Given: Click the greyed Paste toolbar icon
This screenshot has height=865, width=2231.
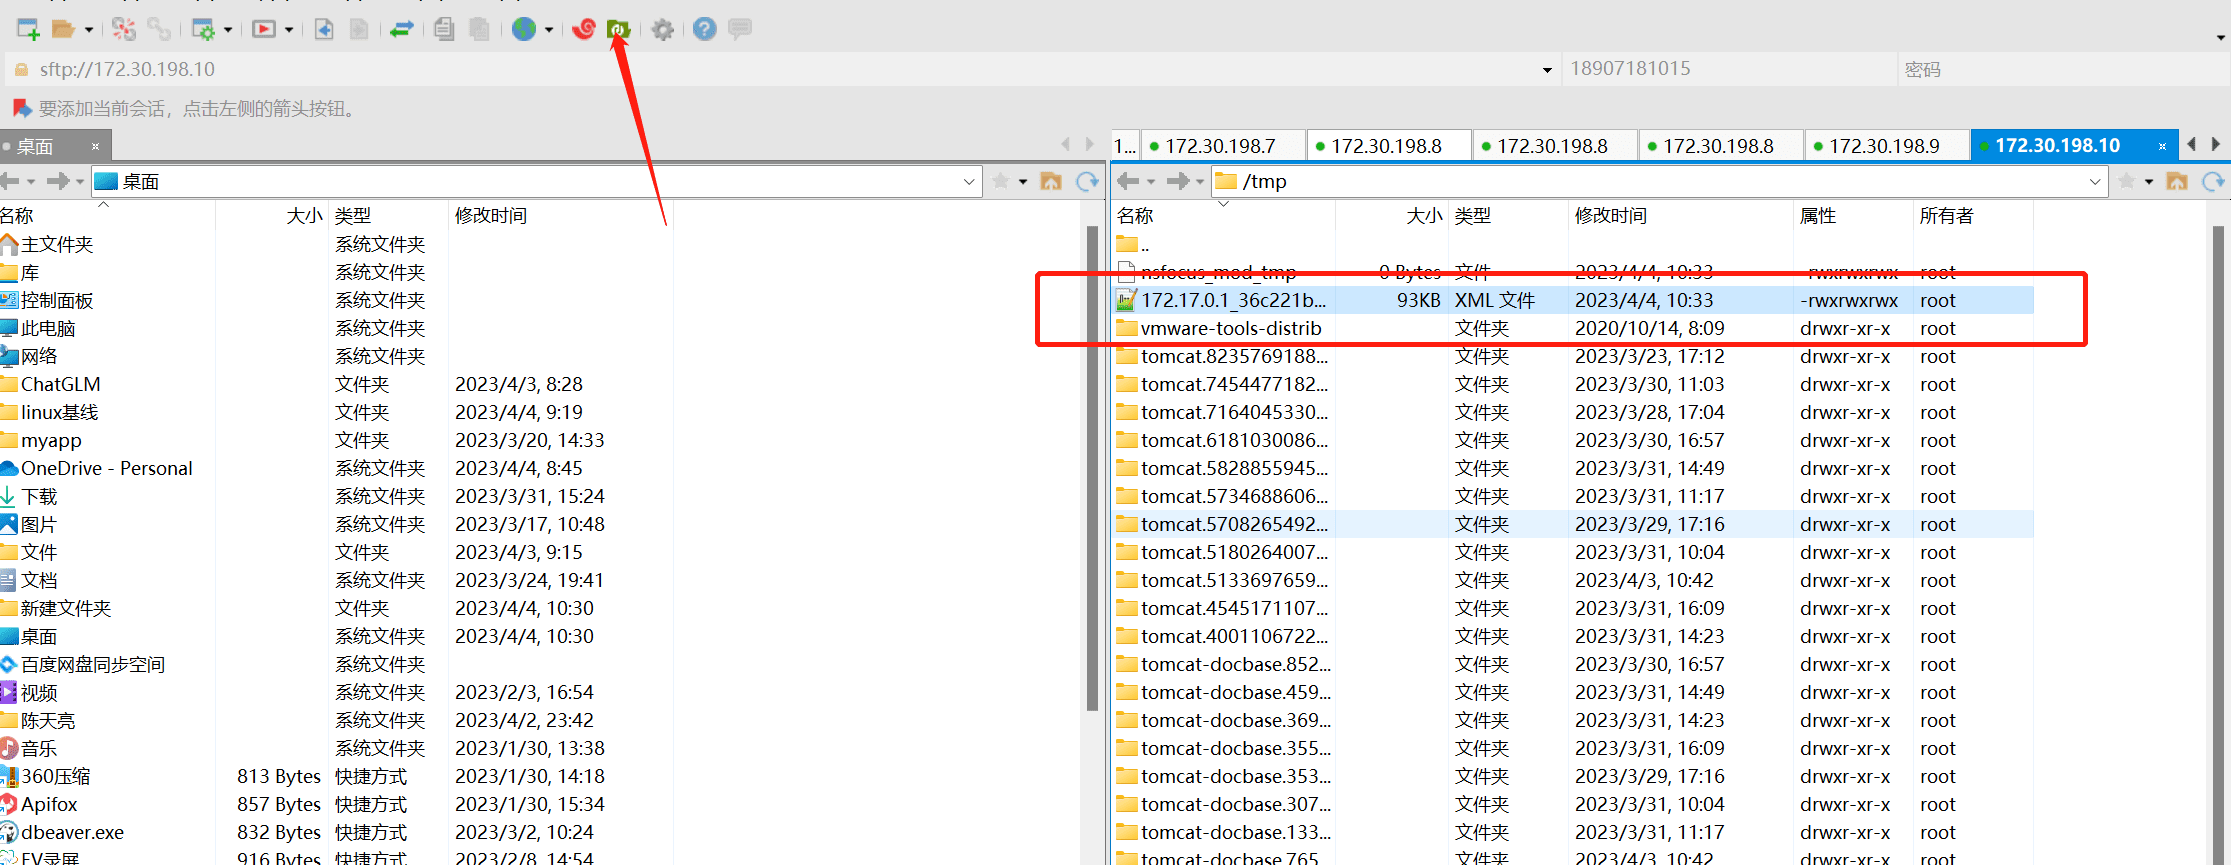Looking at the screenshot, I should pyautogui.click(x=480, y=29).
